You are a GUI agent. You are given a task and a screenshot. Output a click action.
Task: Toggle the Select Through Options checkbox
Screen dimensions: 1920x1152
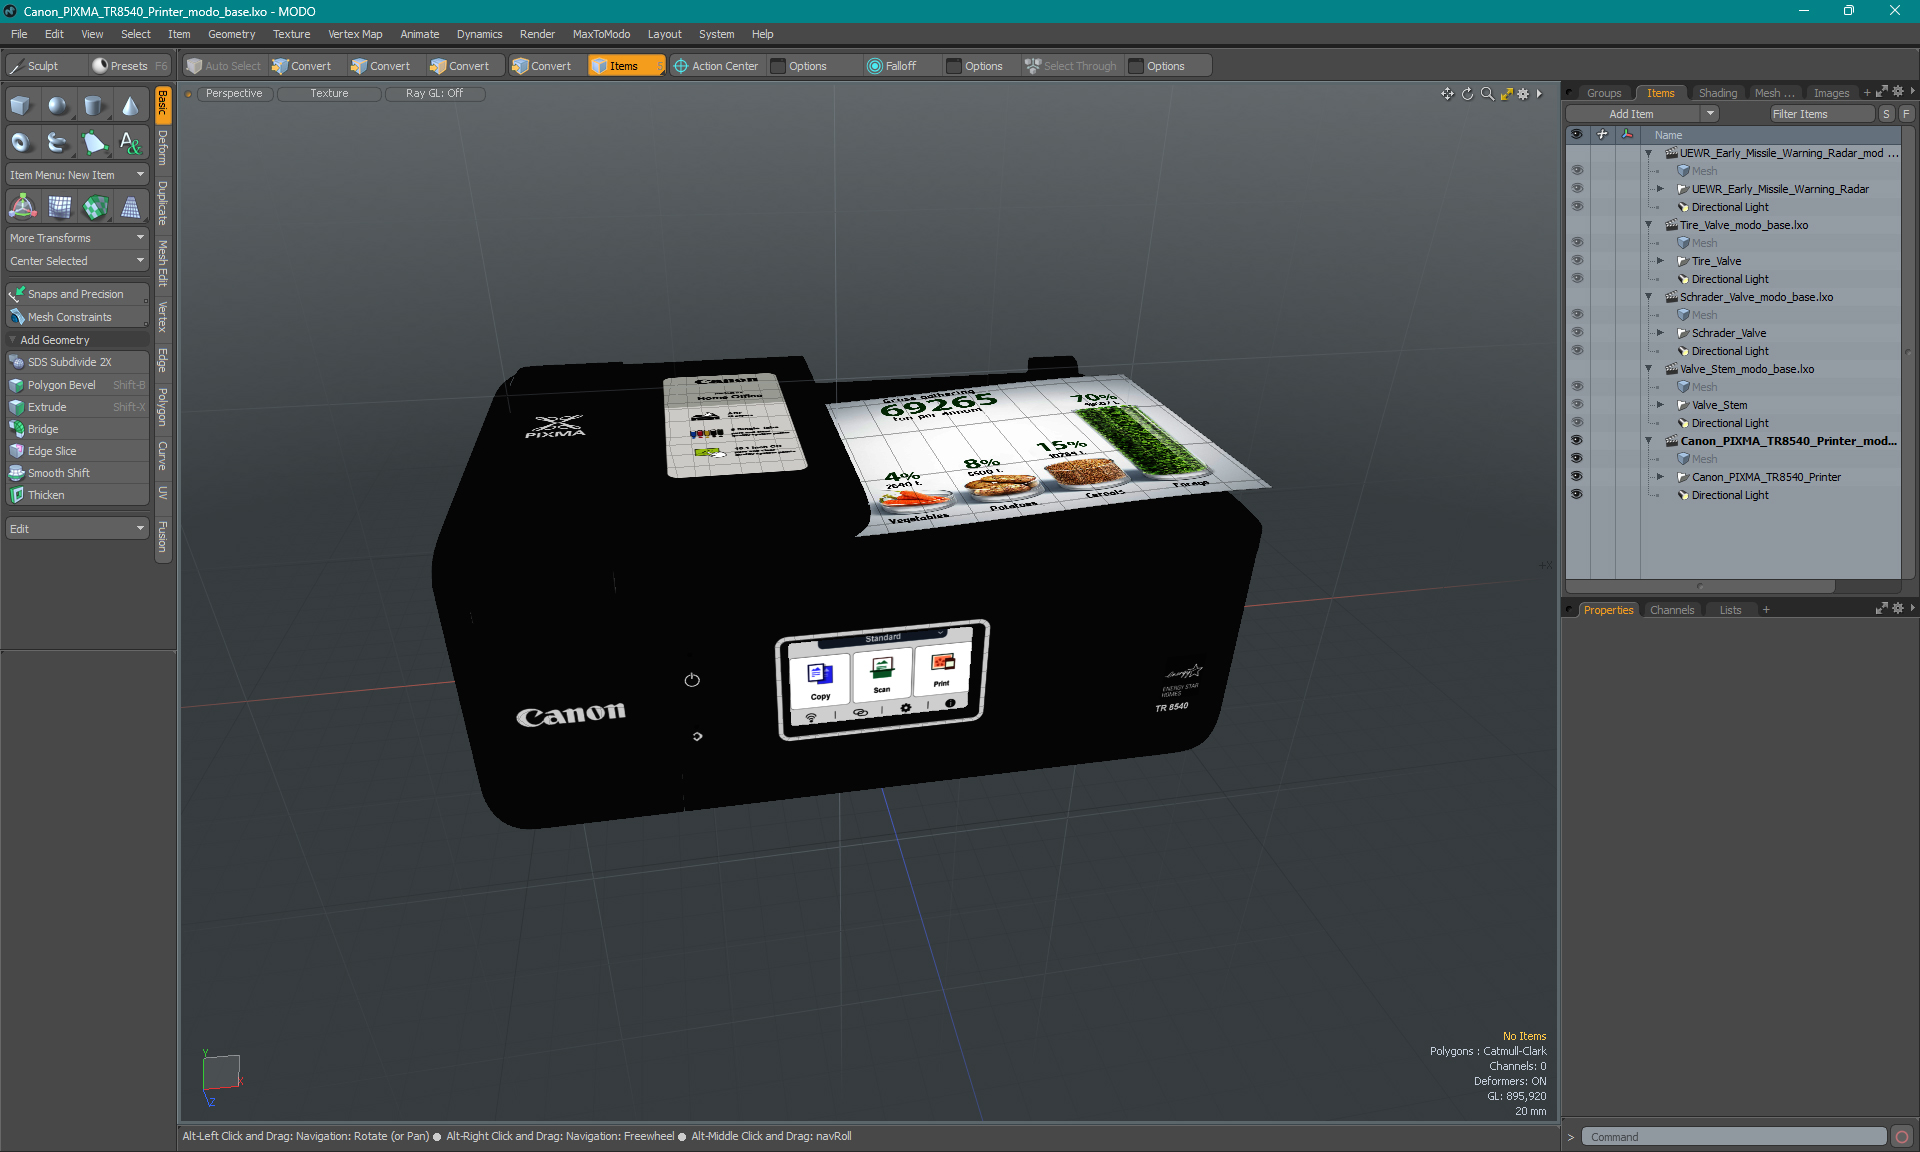pyautogui.click(x=1136, y=66)
